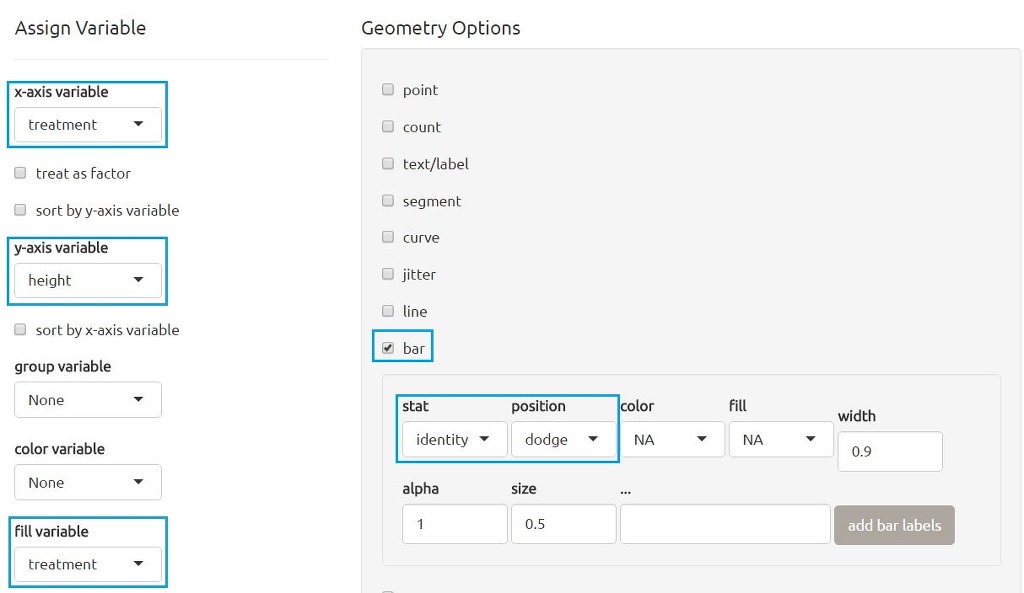Select the curve geometry checkbox
Image resolution: width=1024 pixels, height=593 pixels.
tap(388, 237)
